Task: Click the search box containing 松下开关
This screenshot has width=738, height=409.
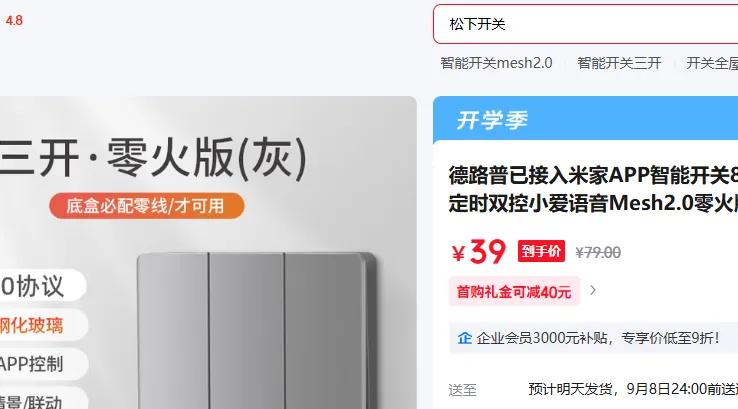Action: (586, 24)
